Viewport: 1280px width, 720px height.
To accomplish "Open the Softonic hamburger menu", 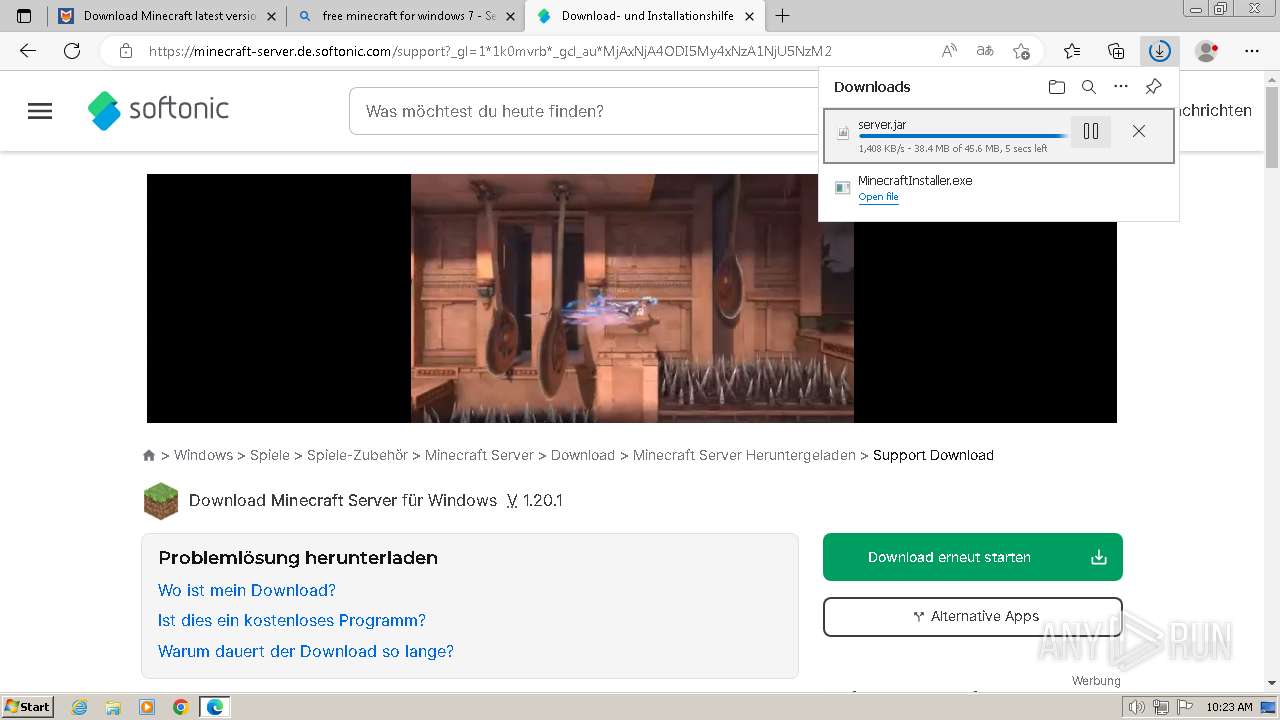I will pyautogui.click(x=40, y=111).
